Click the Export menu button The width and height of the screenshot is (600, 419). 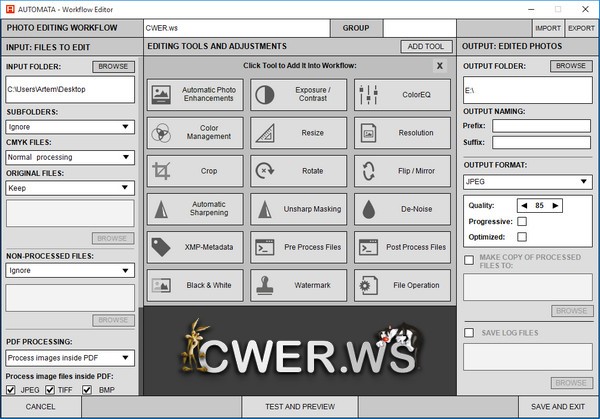coord(581,28)
